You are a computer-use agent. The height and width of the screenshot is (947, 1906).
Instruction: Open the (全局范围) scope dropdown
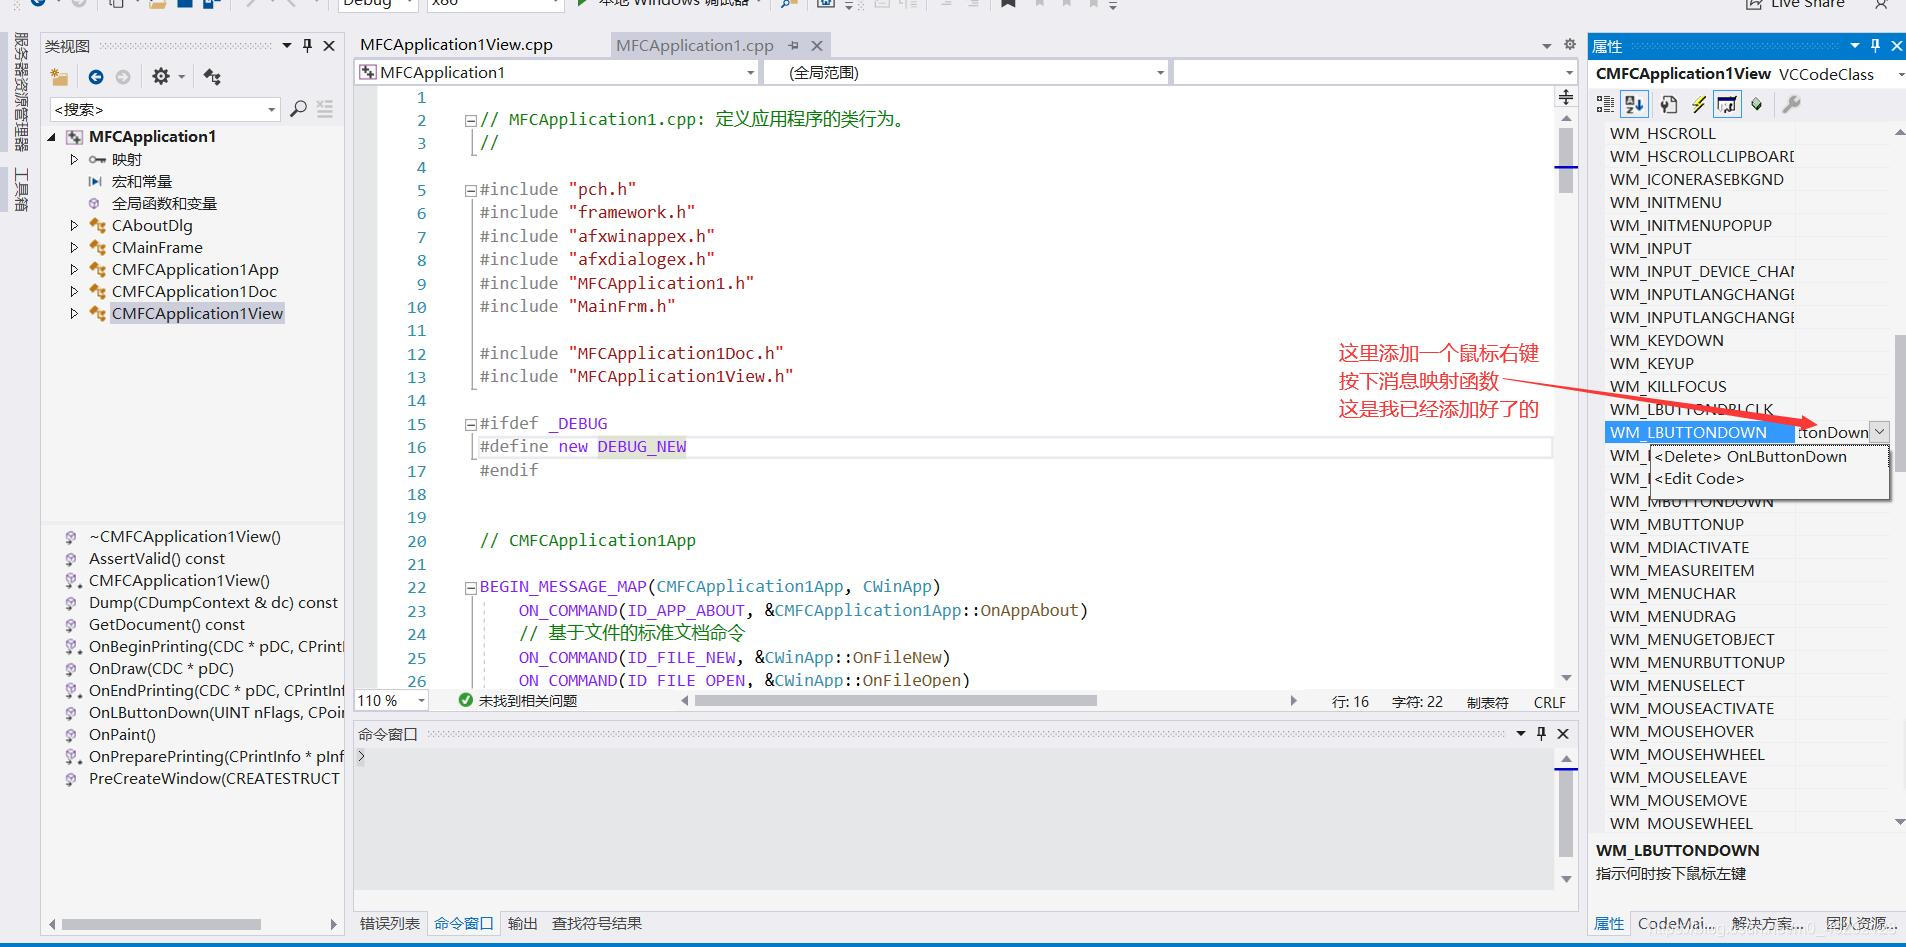(x=1160, y=72)
